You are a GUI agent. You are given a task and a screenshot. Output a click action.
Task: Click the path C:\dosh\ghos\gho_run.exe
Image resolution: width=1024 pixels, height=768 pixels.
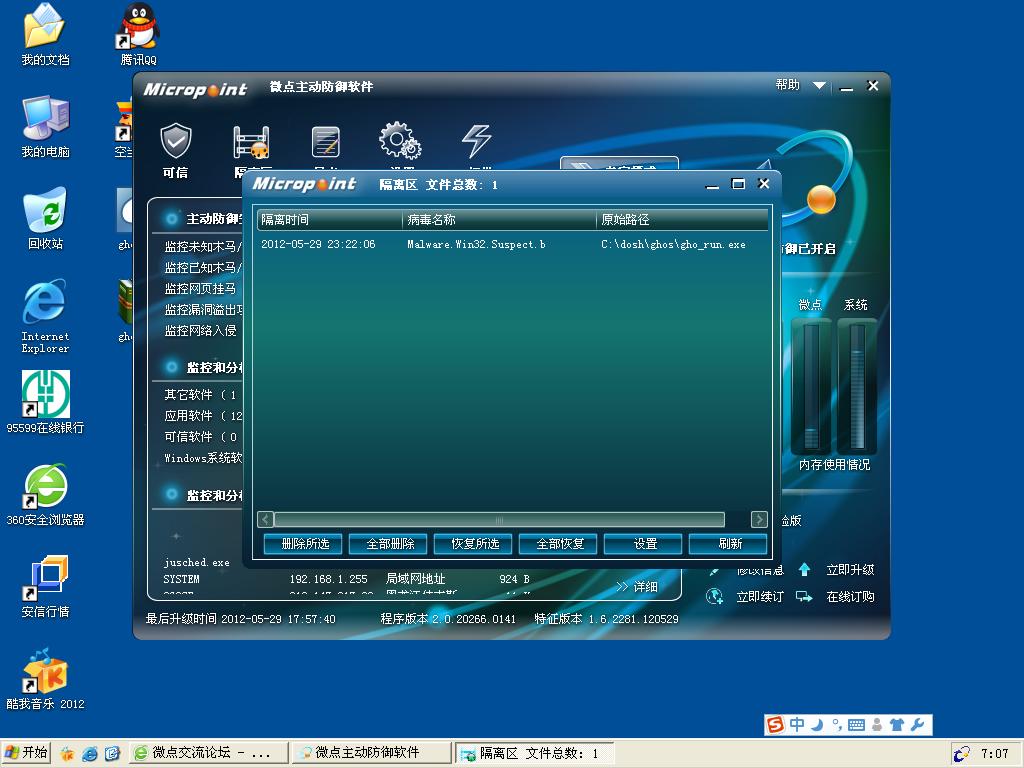pos(673,244)
